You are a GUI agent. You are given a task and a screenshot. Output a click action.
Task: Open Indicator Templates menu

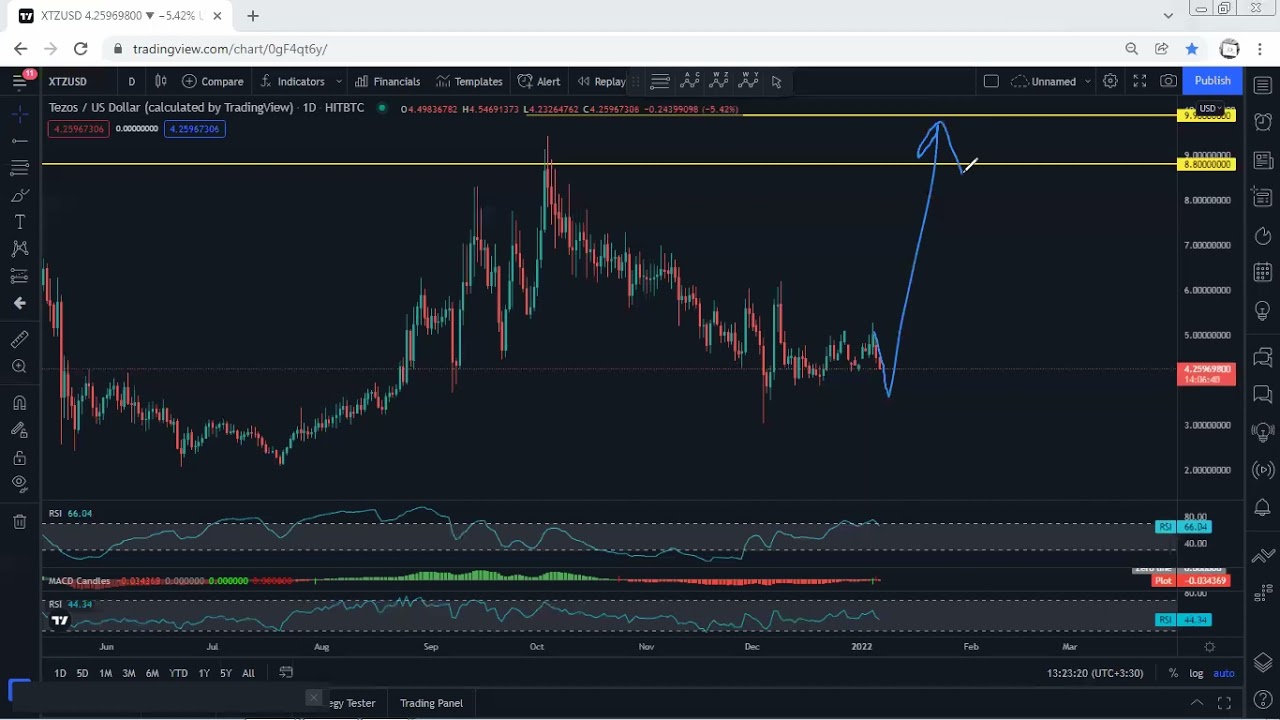[x=469, y=81]
